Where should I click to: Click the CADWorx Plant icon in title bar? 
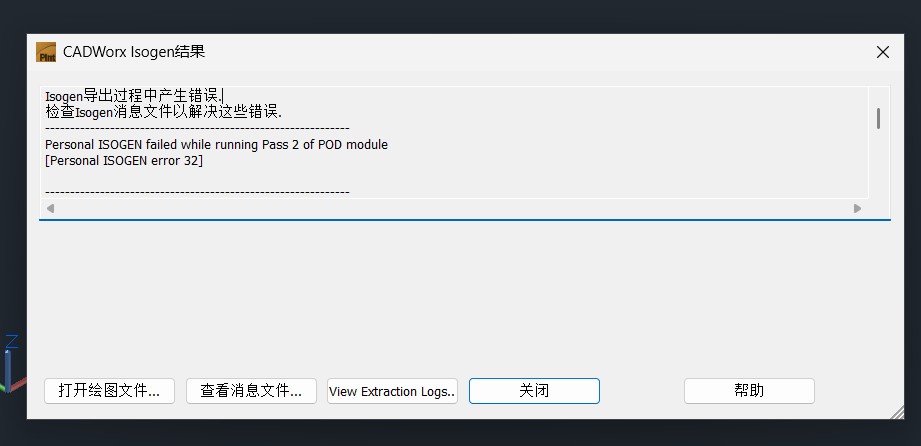click(x=46, y=52)
